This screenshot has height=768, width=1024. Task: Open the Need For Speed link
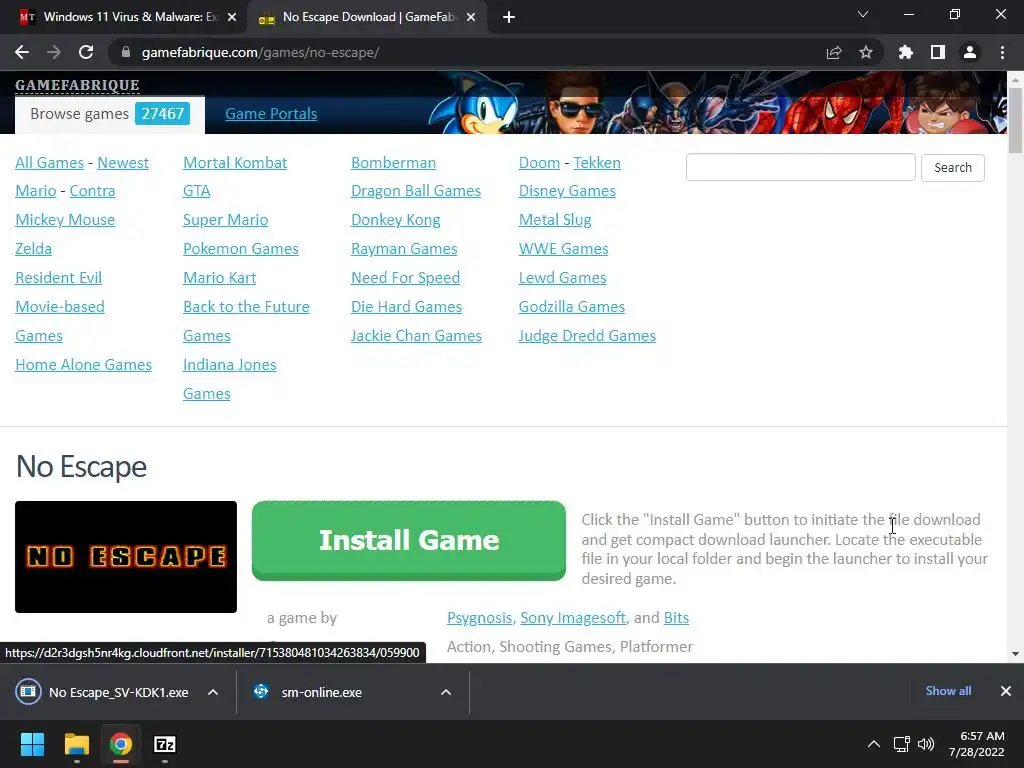(x=406, y=278)
